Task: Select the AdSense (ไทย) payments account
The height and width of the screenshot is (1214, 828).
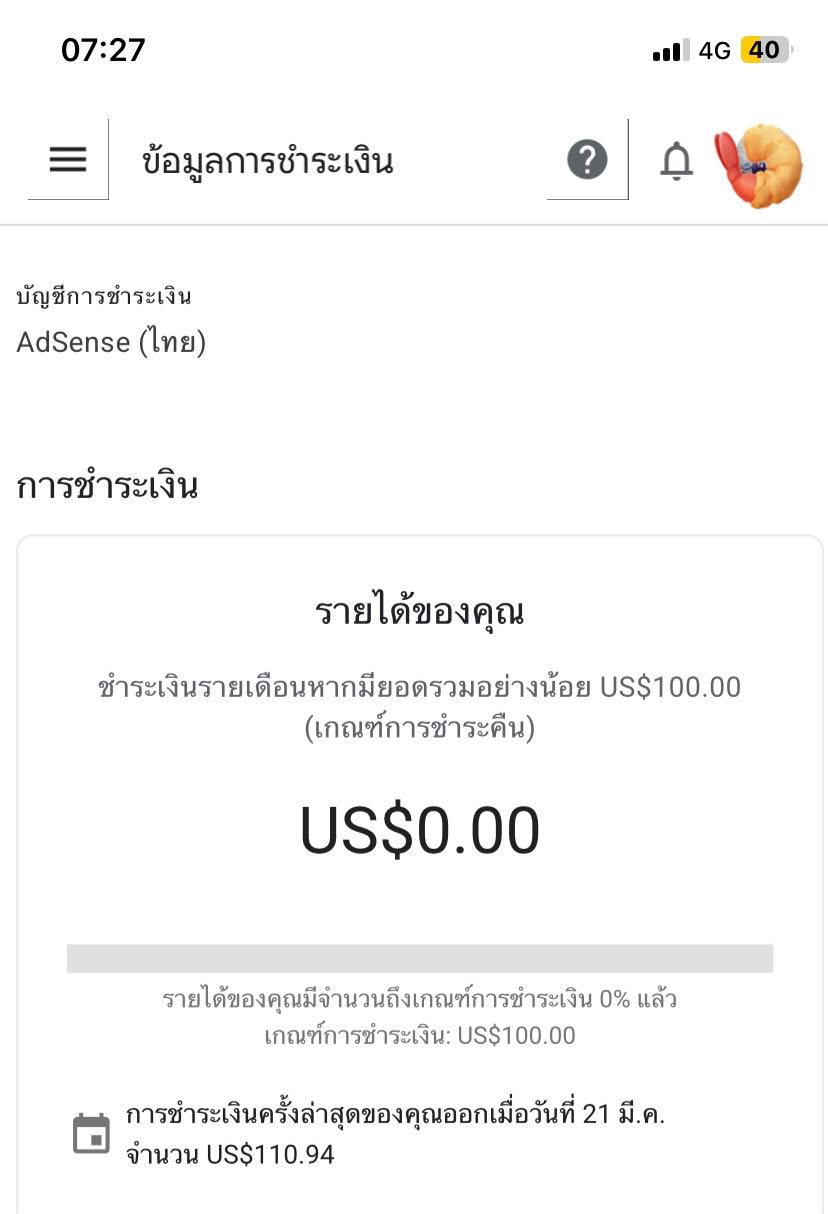Action: click(111, 343)
